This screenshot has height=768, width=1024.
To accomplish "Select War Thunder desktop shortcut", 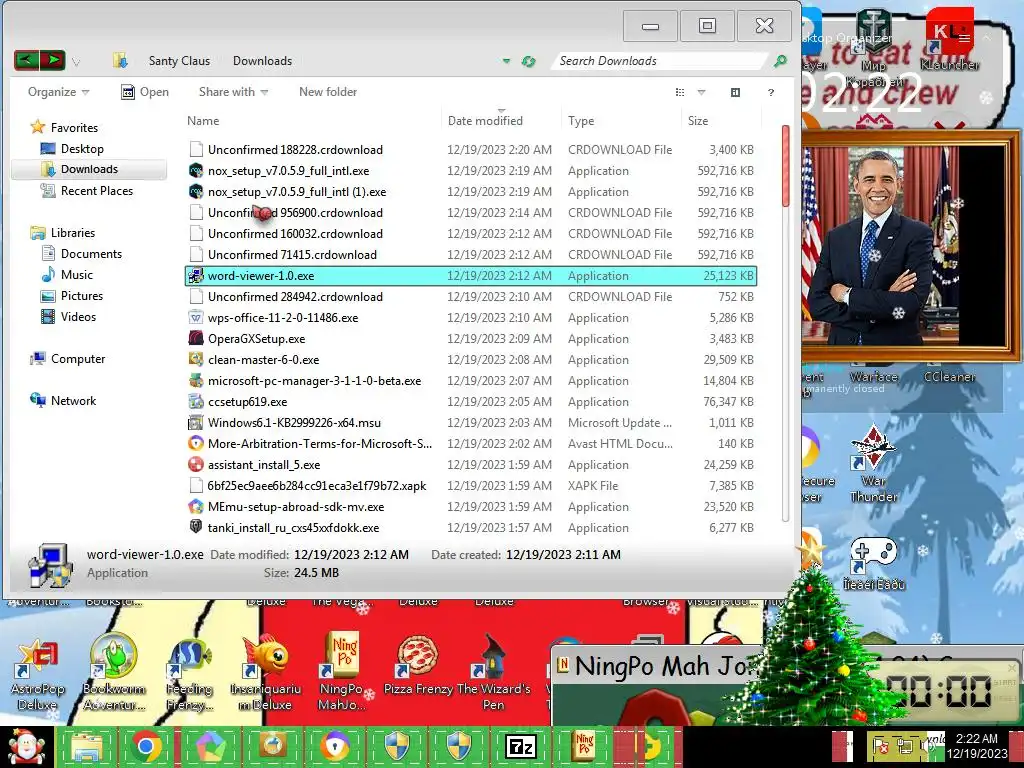I will 874,464.
